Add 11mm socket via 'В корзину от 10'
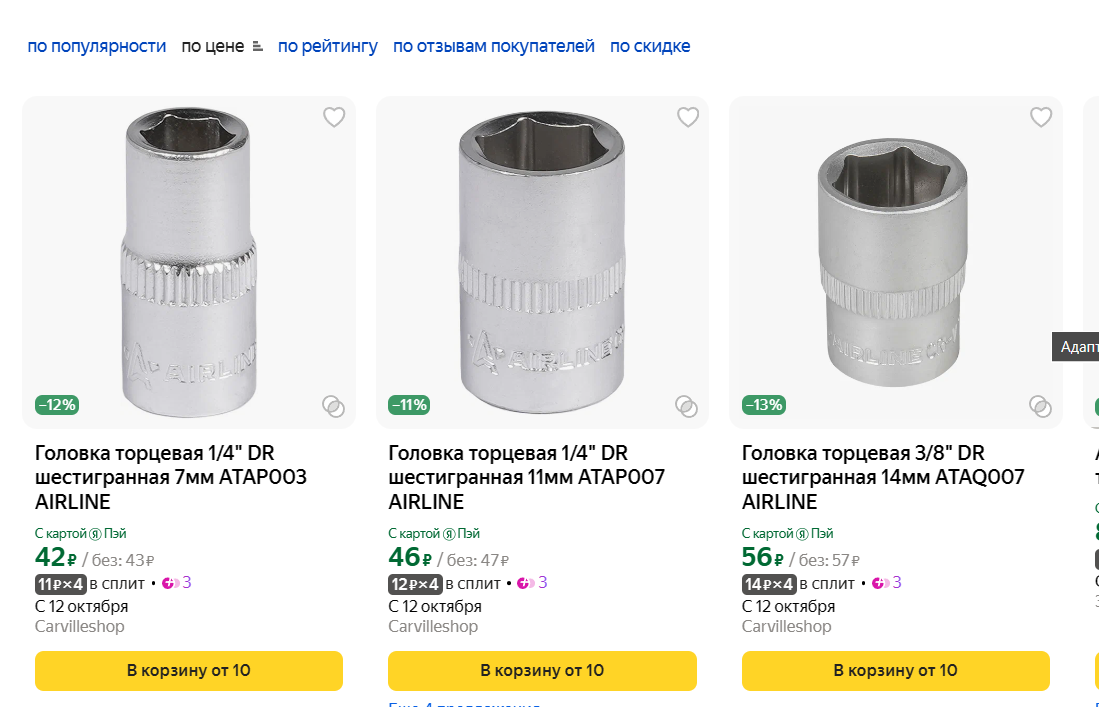 pyautogui.click(x=542, y=670)
